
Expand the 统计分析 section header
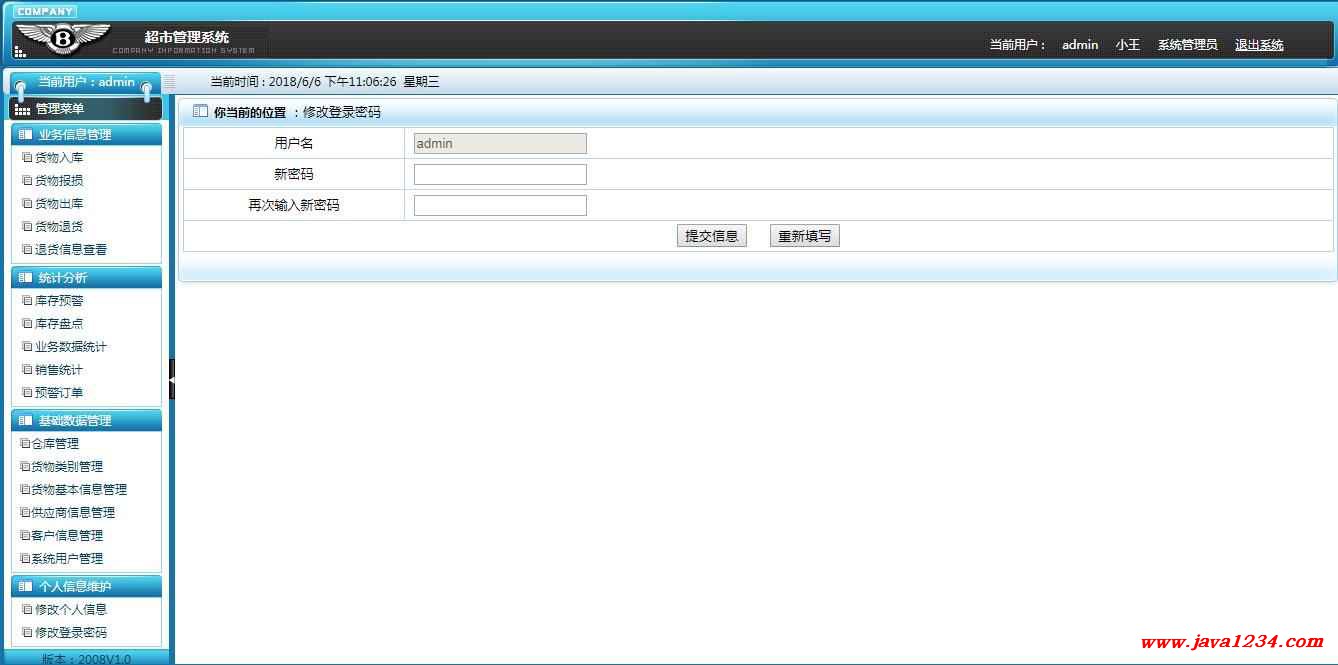click(85, 277)
